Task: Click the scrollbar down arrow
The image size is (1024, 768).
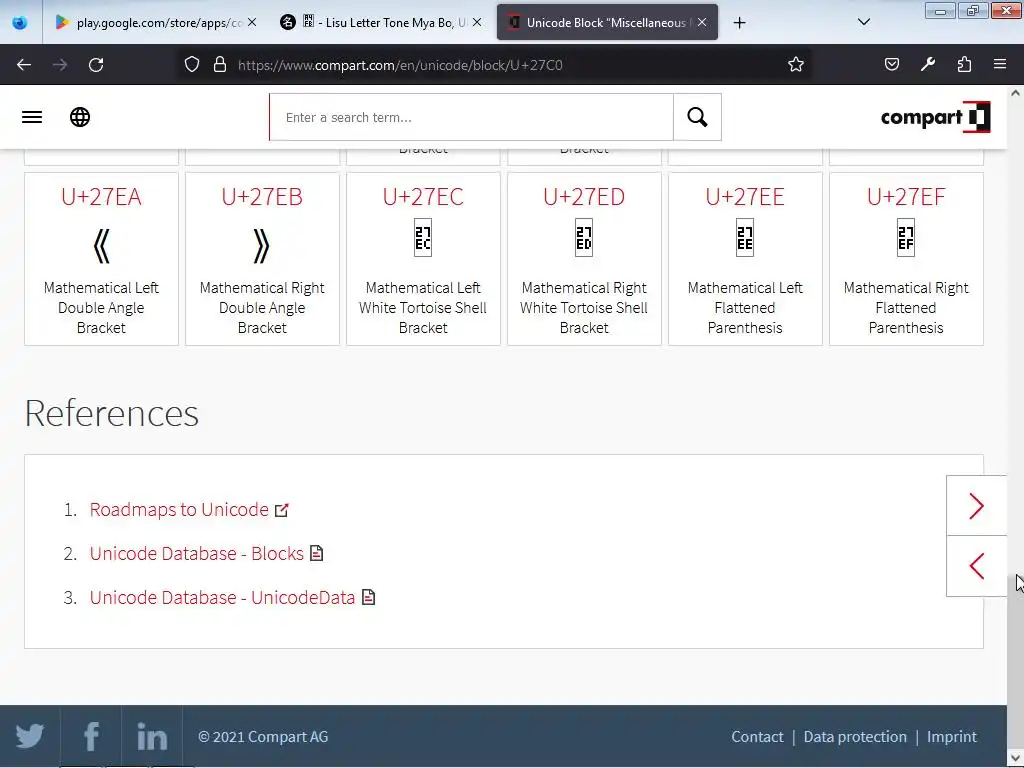Action: pos(1015,759)
